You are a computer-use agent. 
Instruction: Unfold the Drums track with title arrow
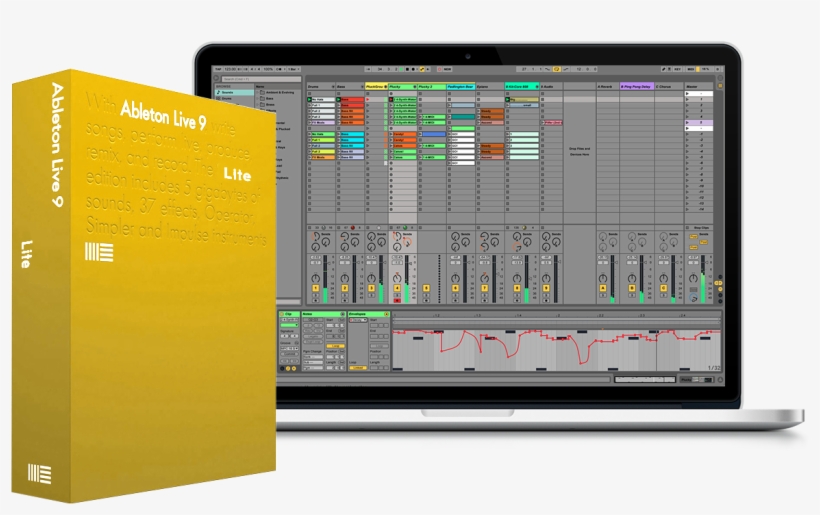pos(333,87)
